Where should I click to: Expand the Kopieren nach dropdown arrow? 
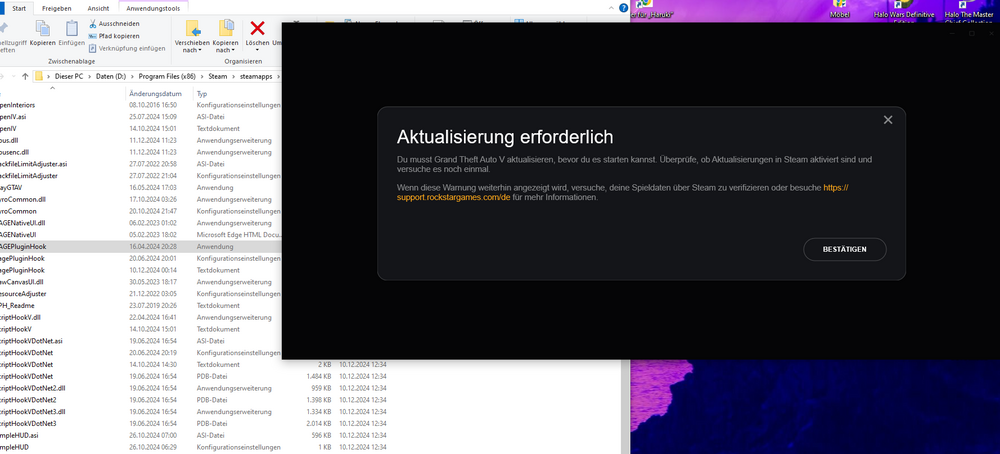click(x=233, y=50)
